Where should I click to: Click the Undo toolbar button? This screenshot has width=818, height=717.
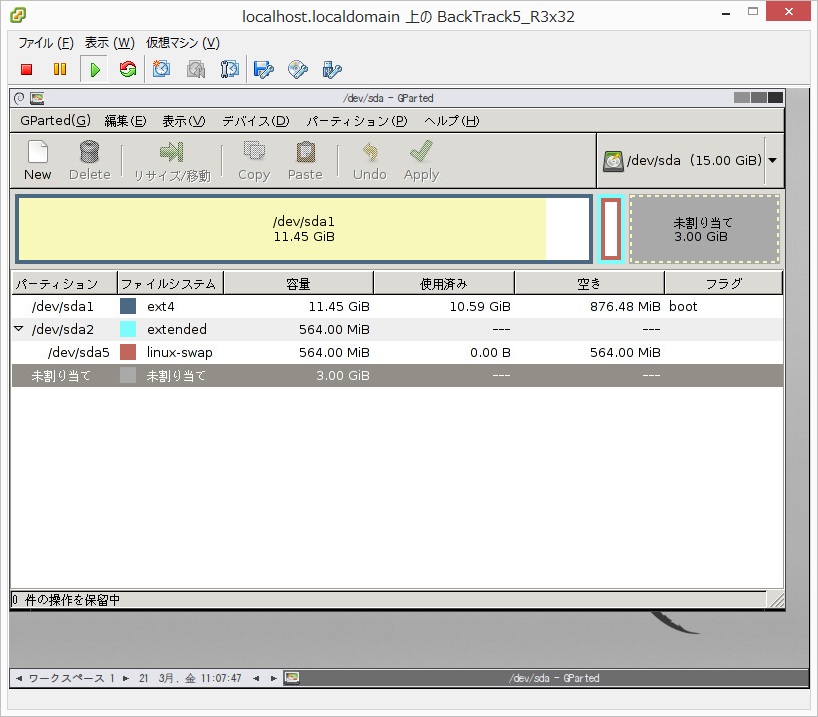(369, 161)
